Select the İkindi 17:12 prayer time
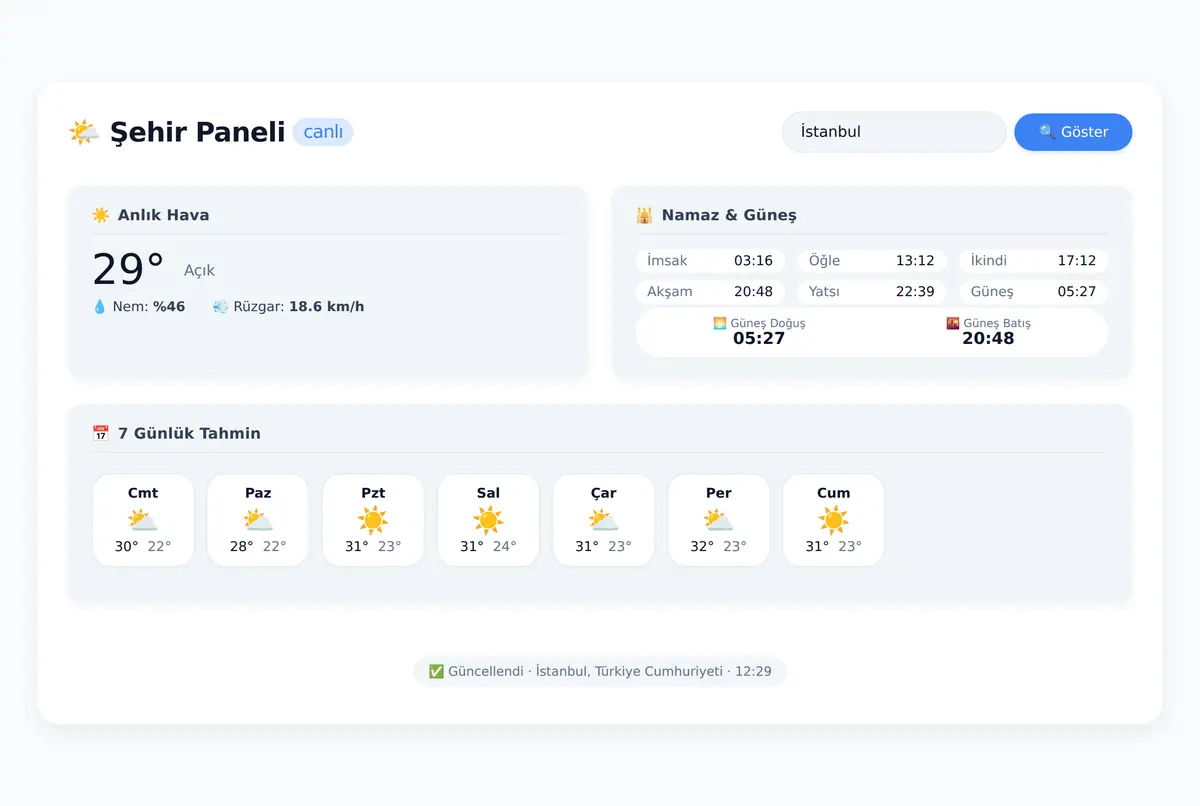 [x=1034, y=261]
